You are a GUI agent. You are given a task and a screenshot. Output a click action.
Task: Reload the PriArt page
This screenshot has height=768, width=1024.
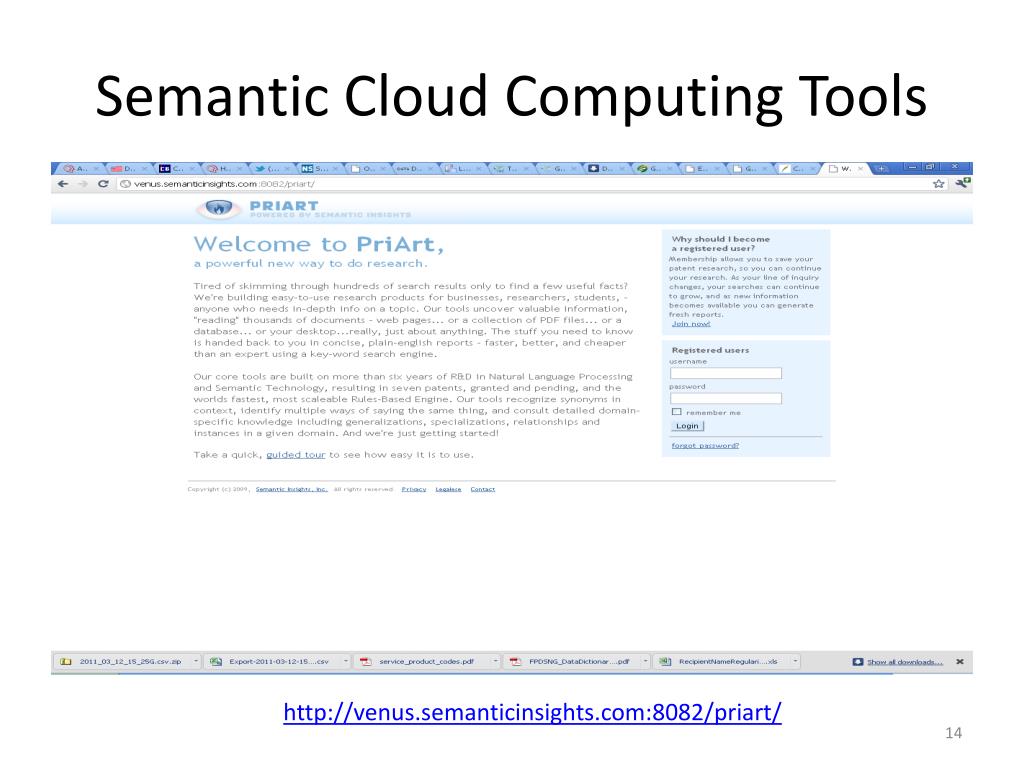pyautogui.click(x=103, y=184)
